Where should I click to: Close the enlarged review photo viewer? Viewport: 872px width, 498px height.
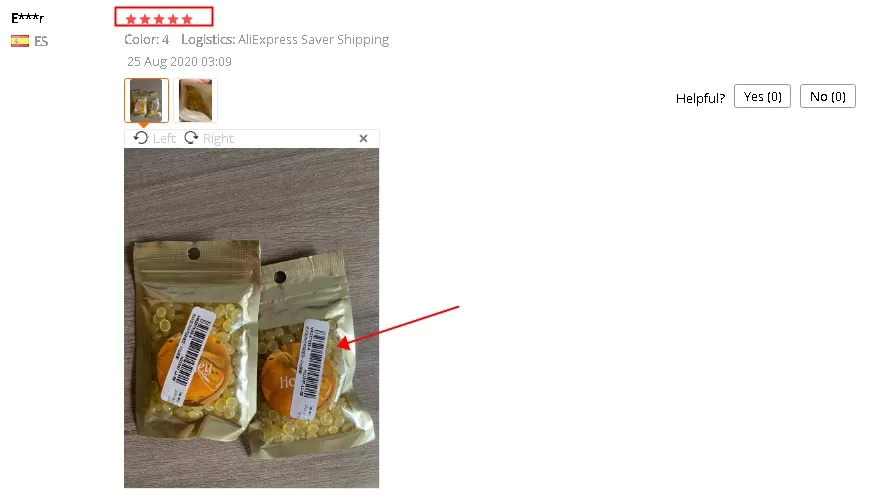[x=363, y=138]
